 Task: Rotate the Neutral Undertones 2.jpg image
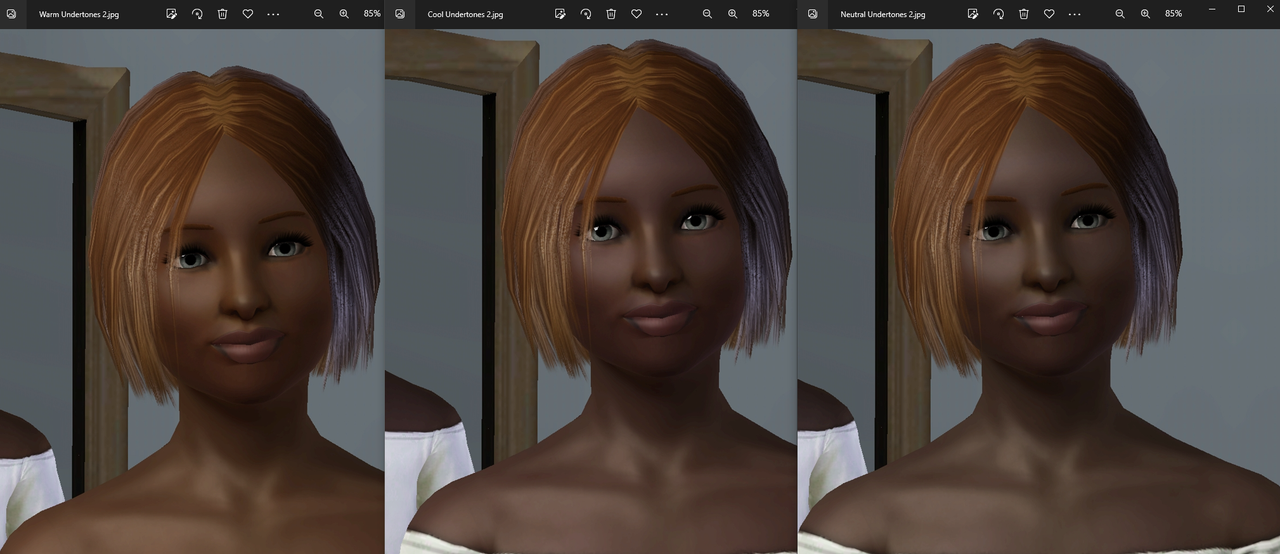998,14
